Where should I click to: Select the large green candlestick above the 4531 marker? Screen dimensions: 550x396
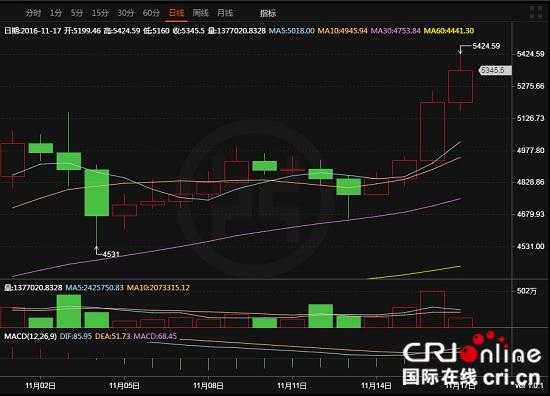tap(96, 193)
